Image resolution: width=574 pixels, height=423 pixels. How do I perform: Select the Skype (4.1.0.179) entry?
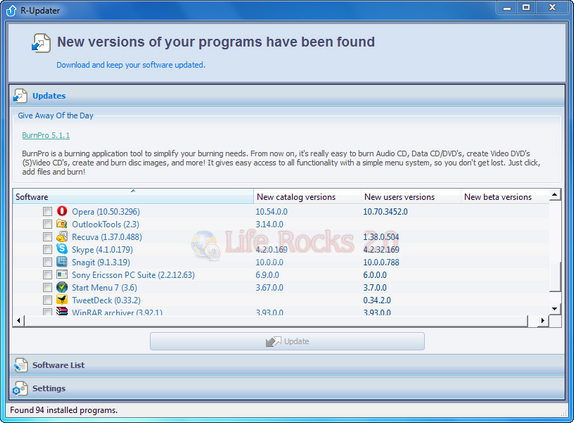(102, 250)
